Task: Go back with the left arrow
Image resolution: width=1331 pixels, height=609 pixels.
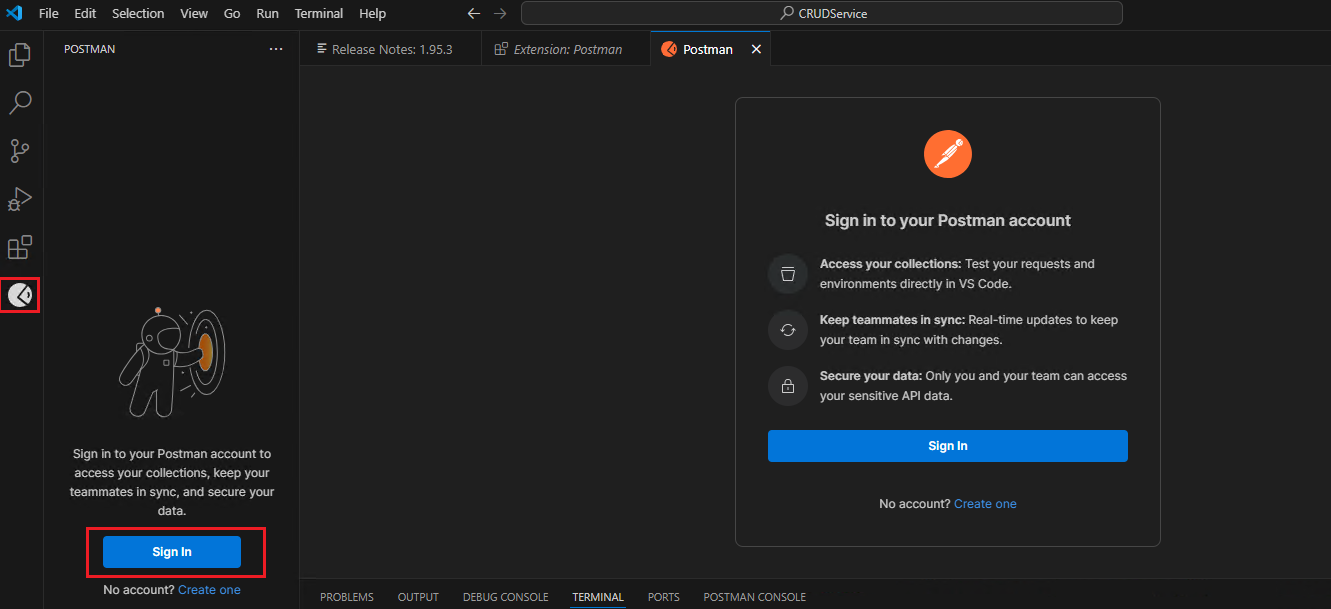Action: pos(474,13)
